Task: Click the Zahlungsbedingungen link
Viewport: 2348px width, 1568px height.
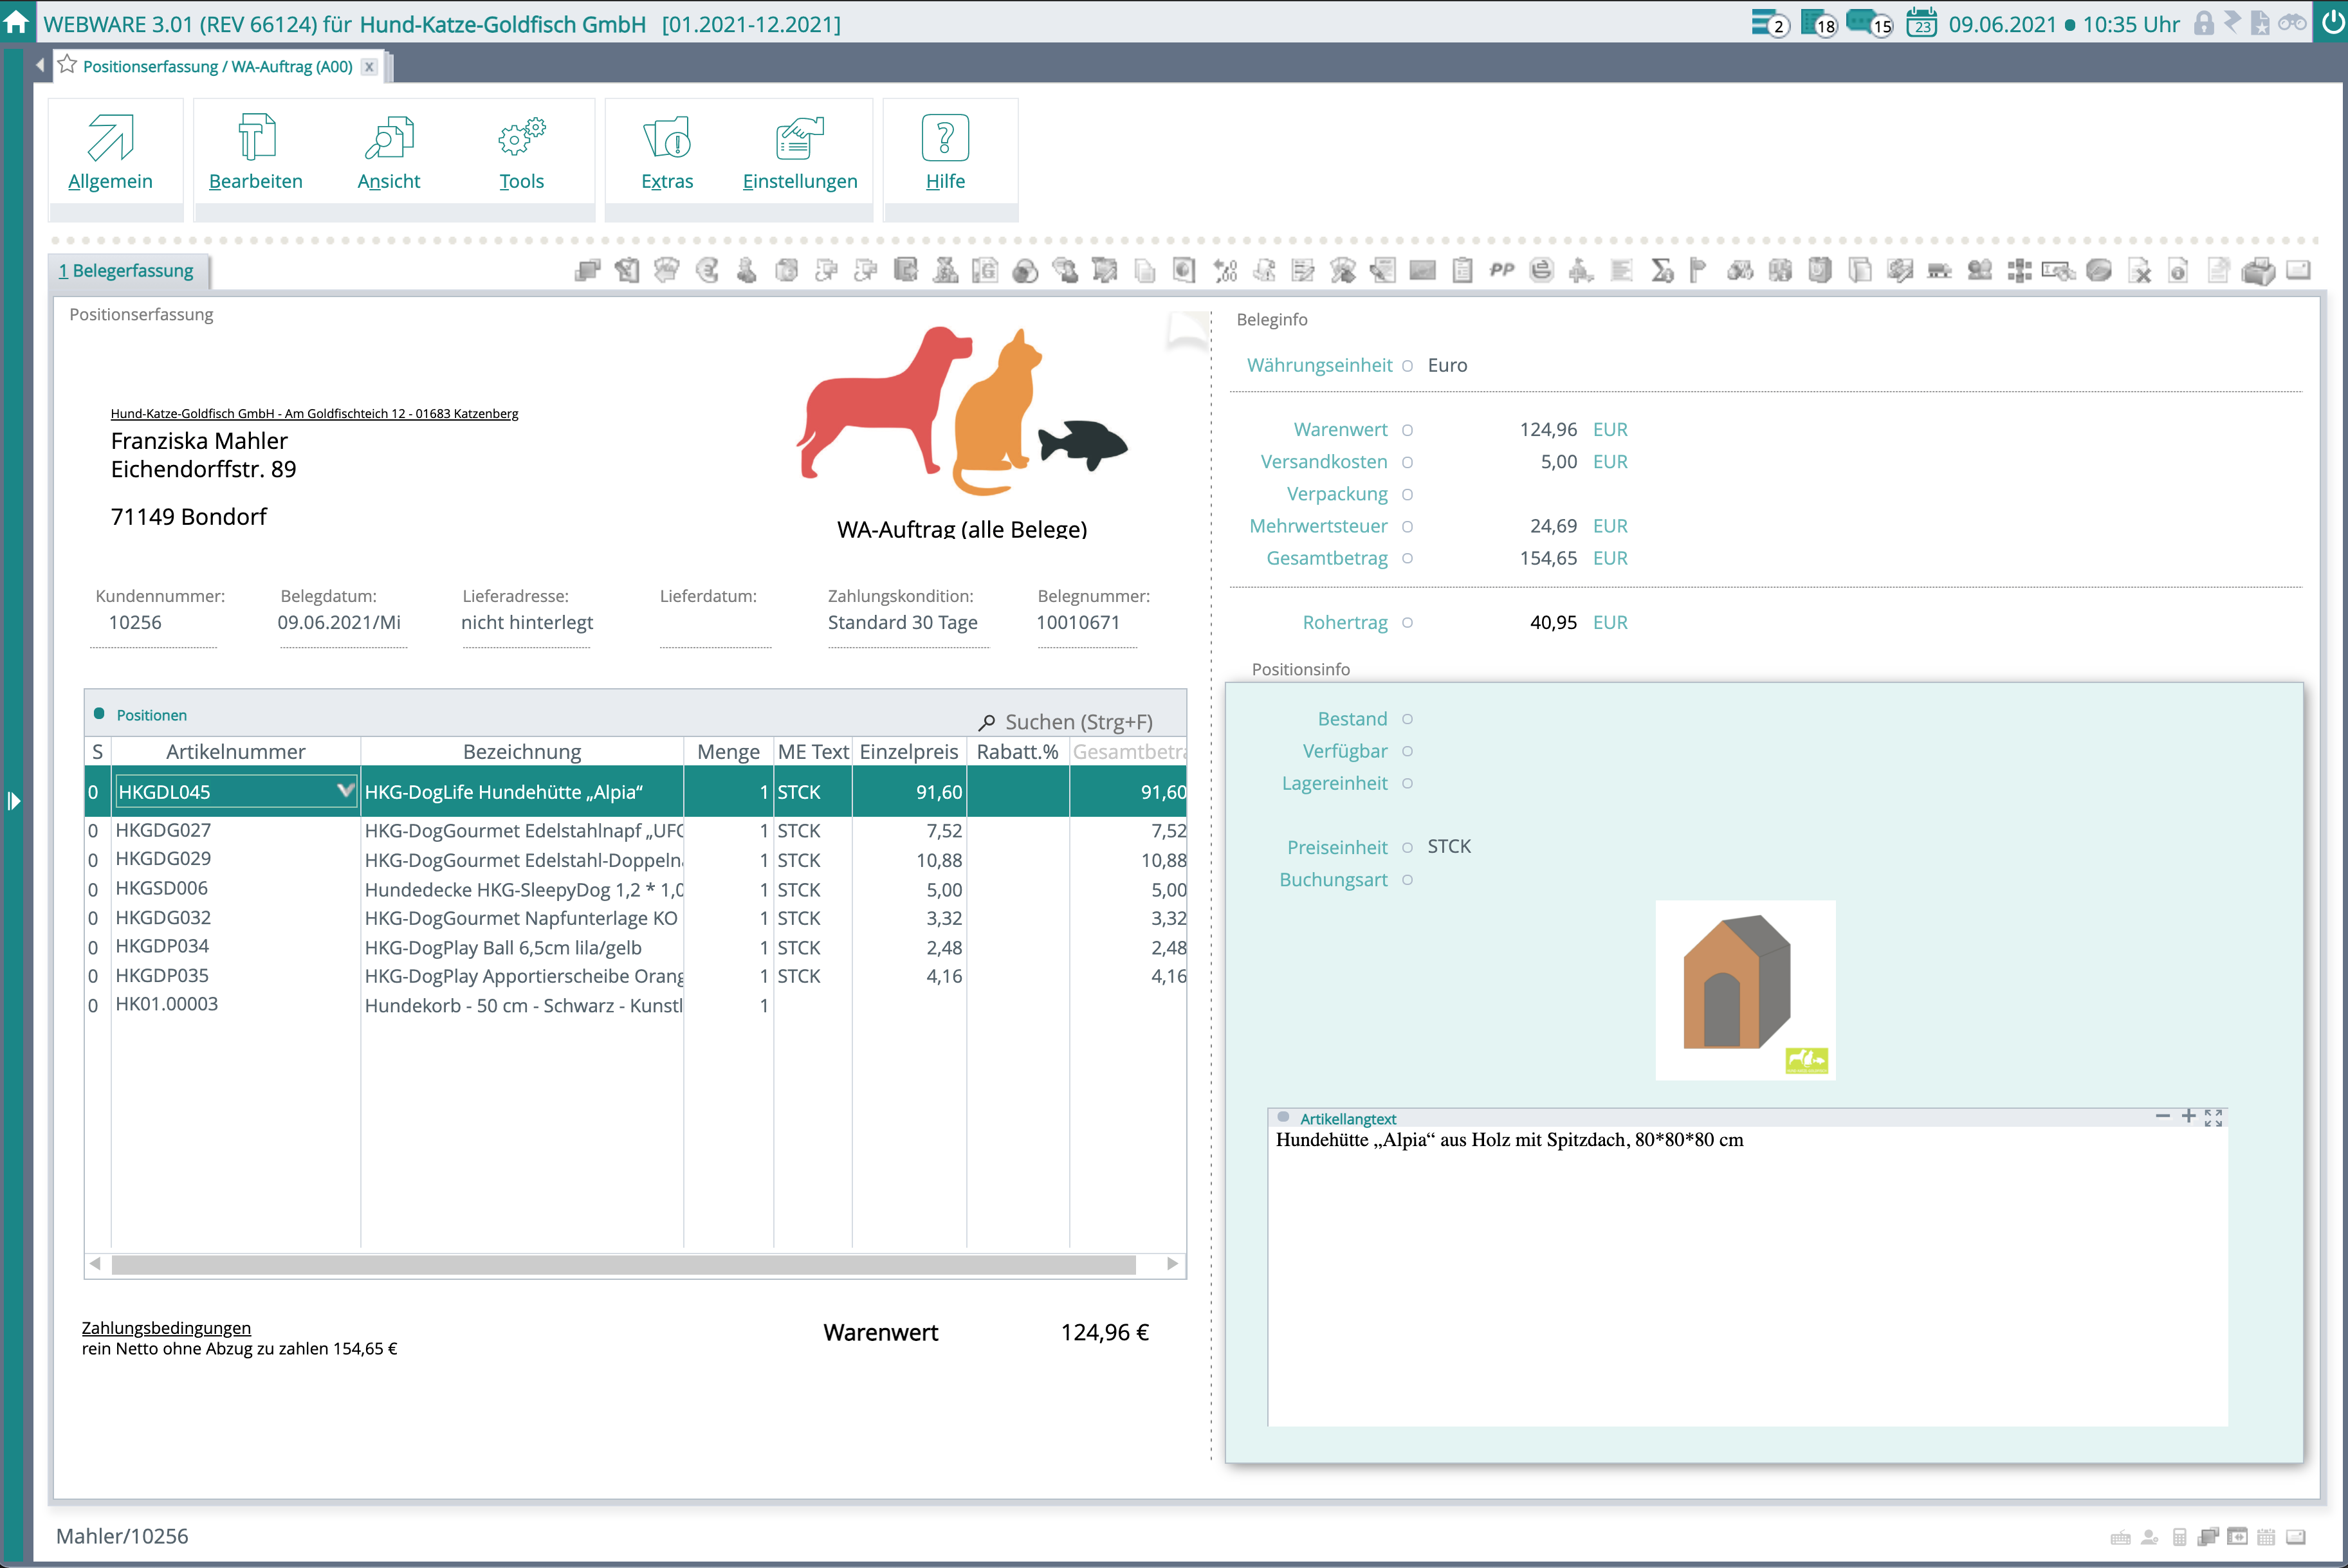Action: [166, 1328]
